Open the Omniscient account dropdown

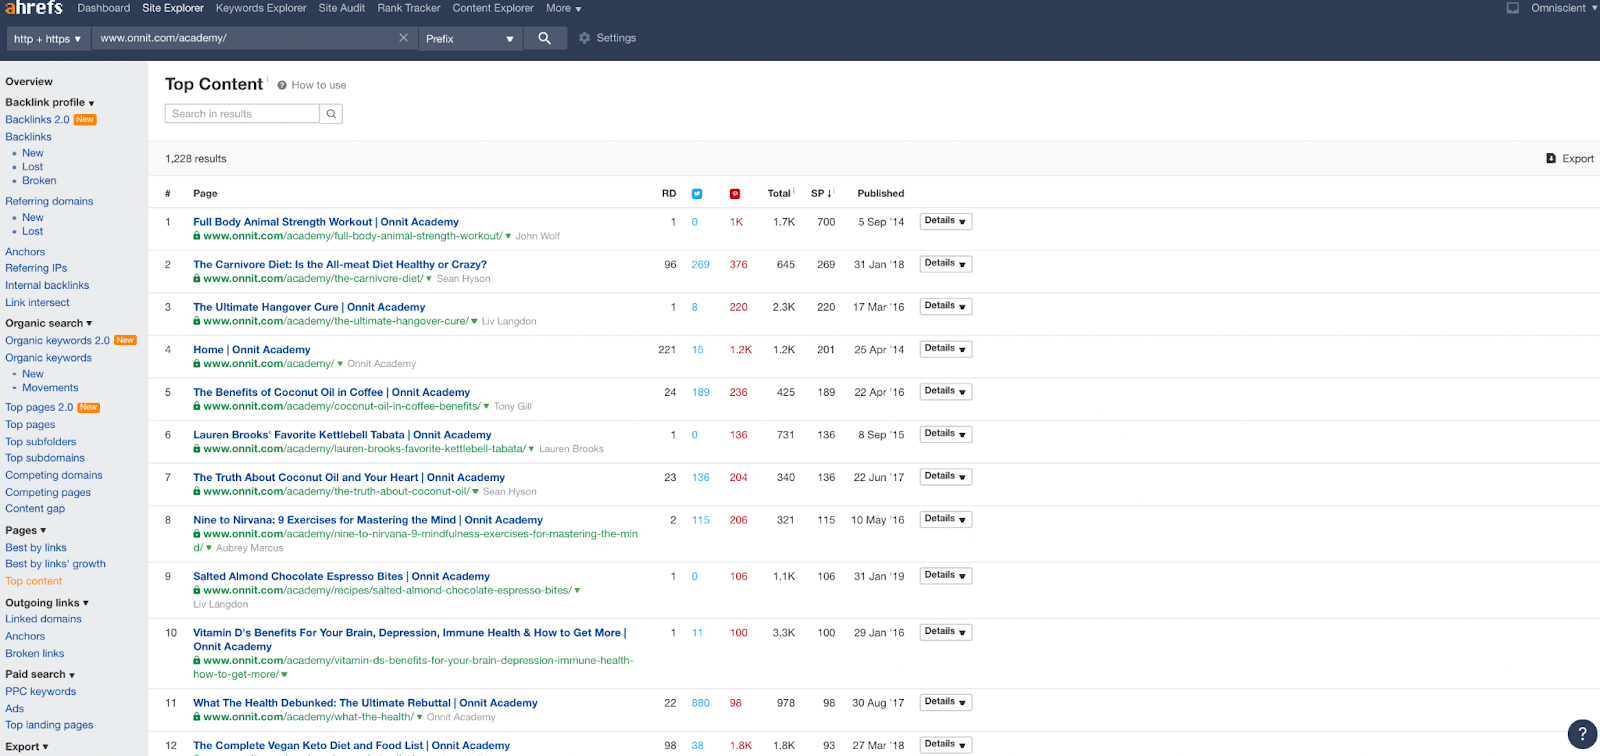coord(1564,8)
